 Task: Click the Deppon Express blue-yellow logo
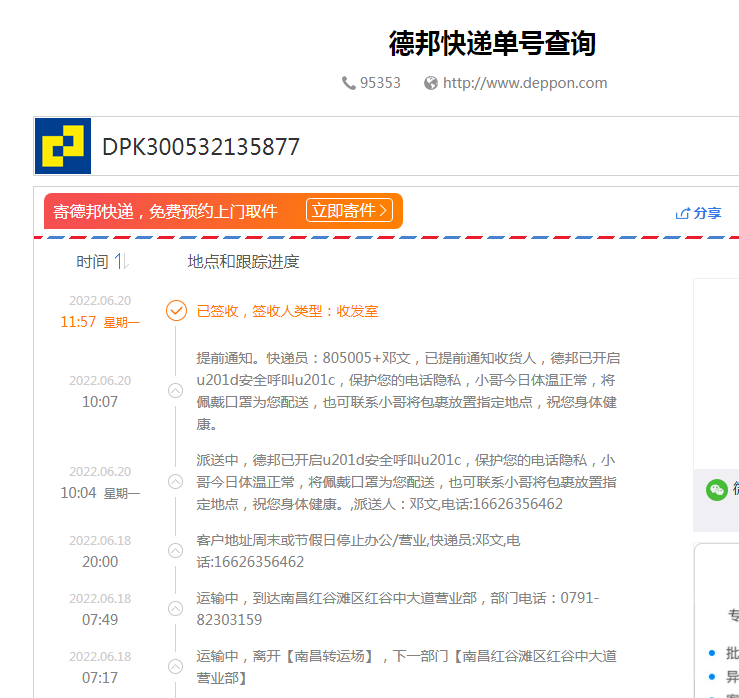click(63, 146)
